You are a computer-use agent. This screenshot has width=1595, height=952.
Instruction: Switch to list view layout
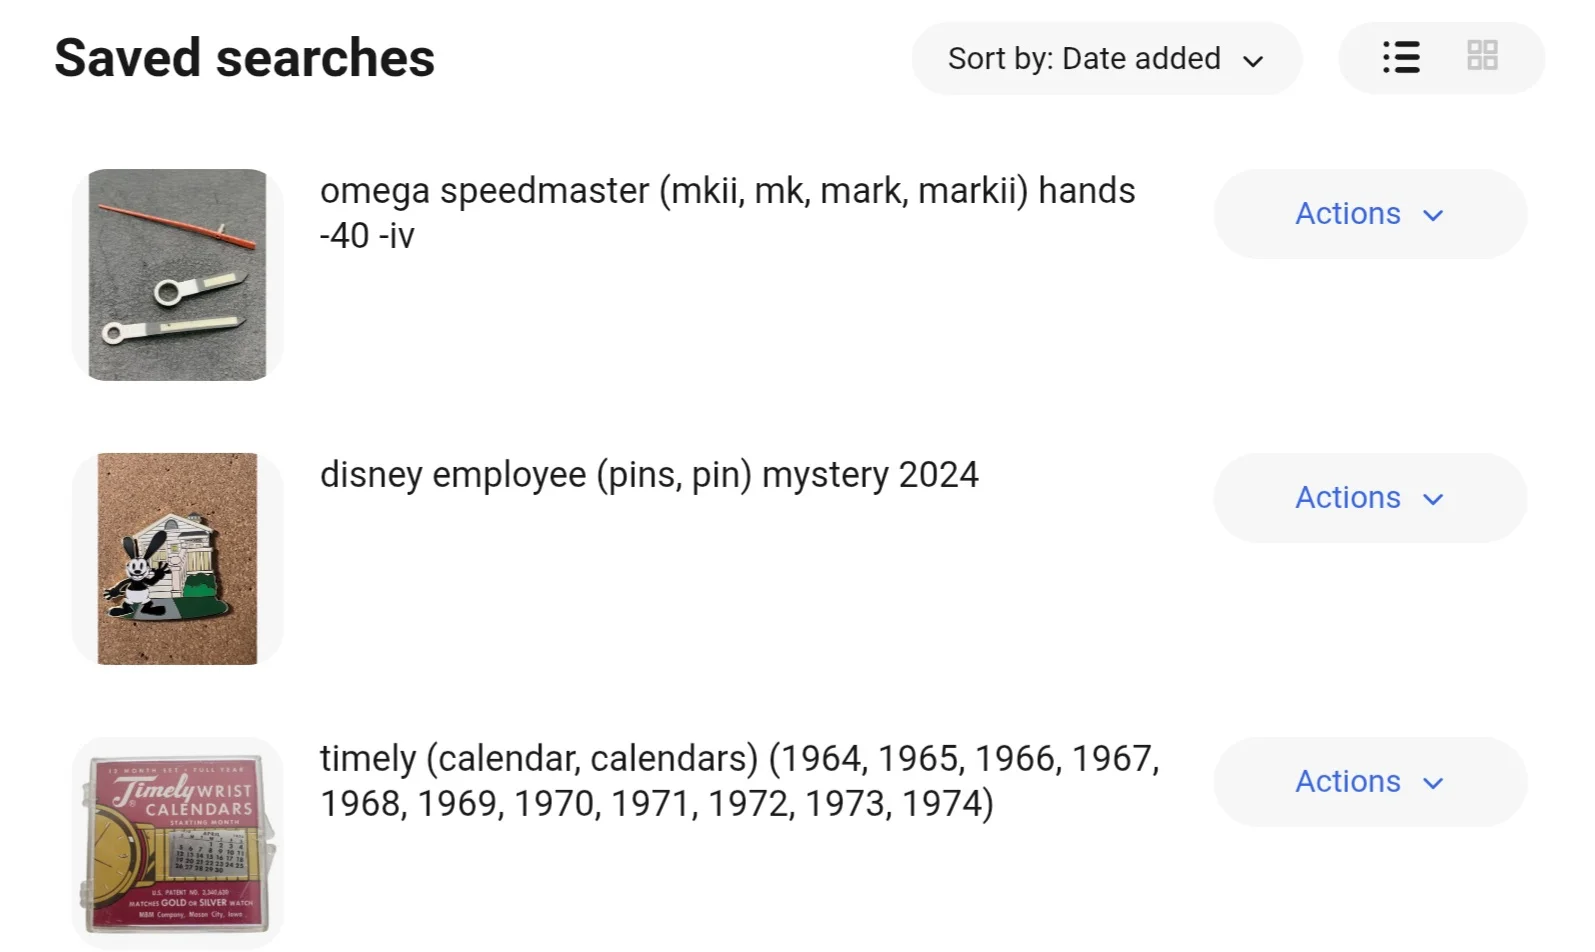(1401, 57)
